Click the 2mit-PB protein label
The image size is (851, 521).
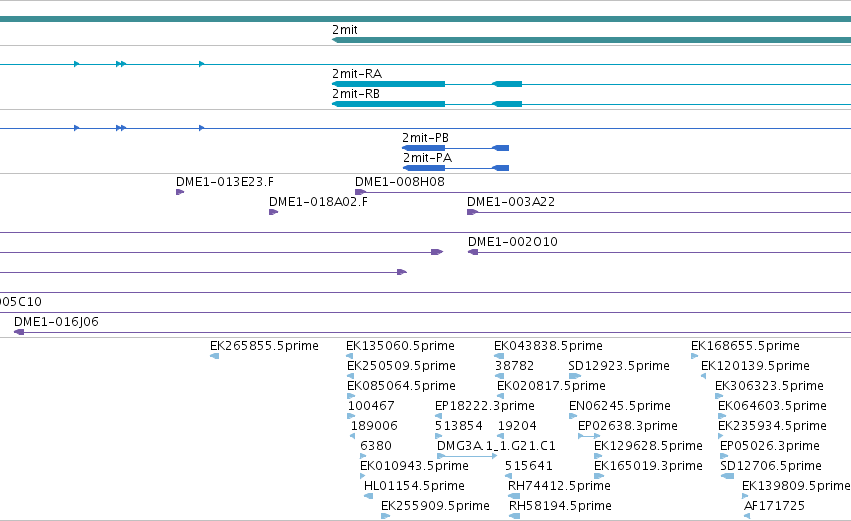[426, 138]
